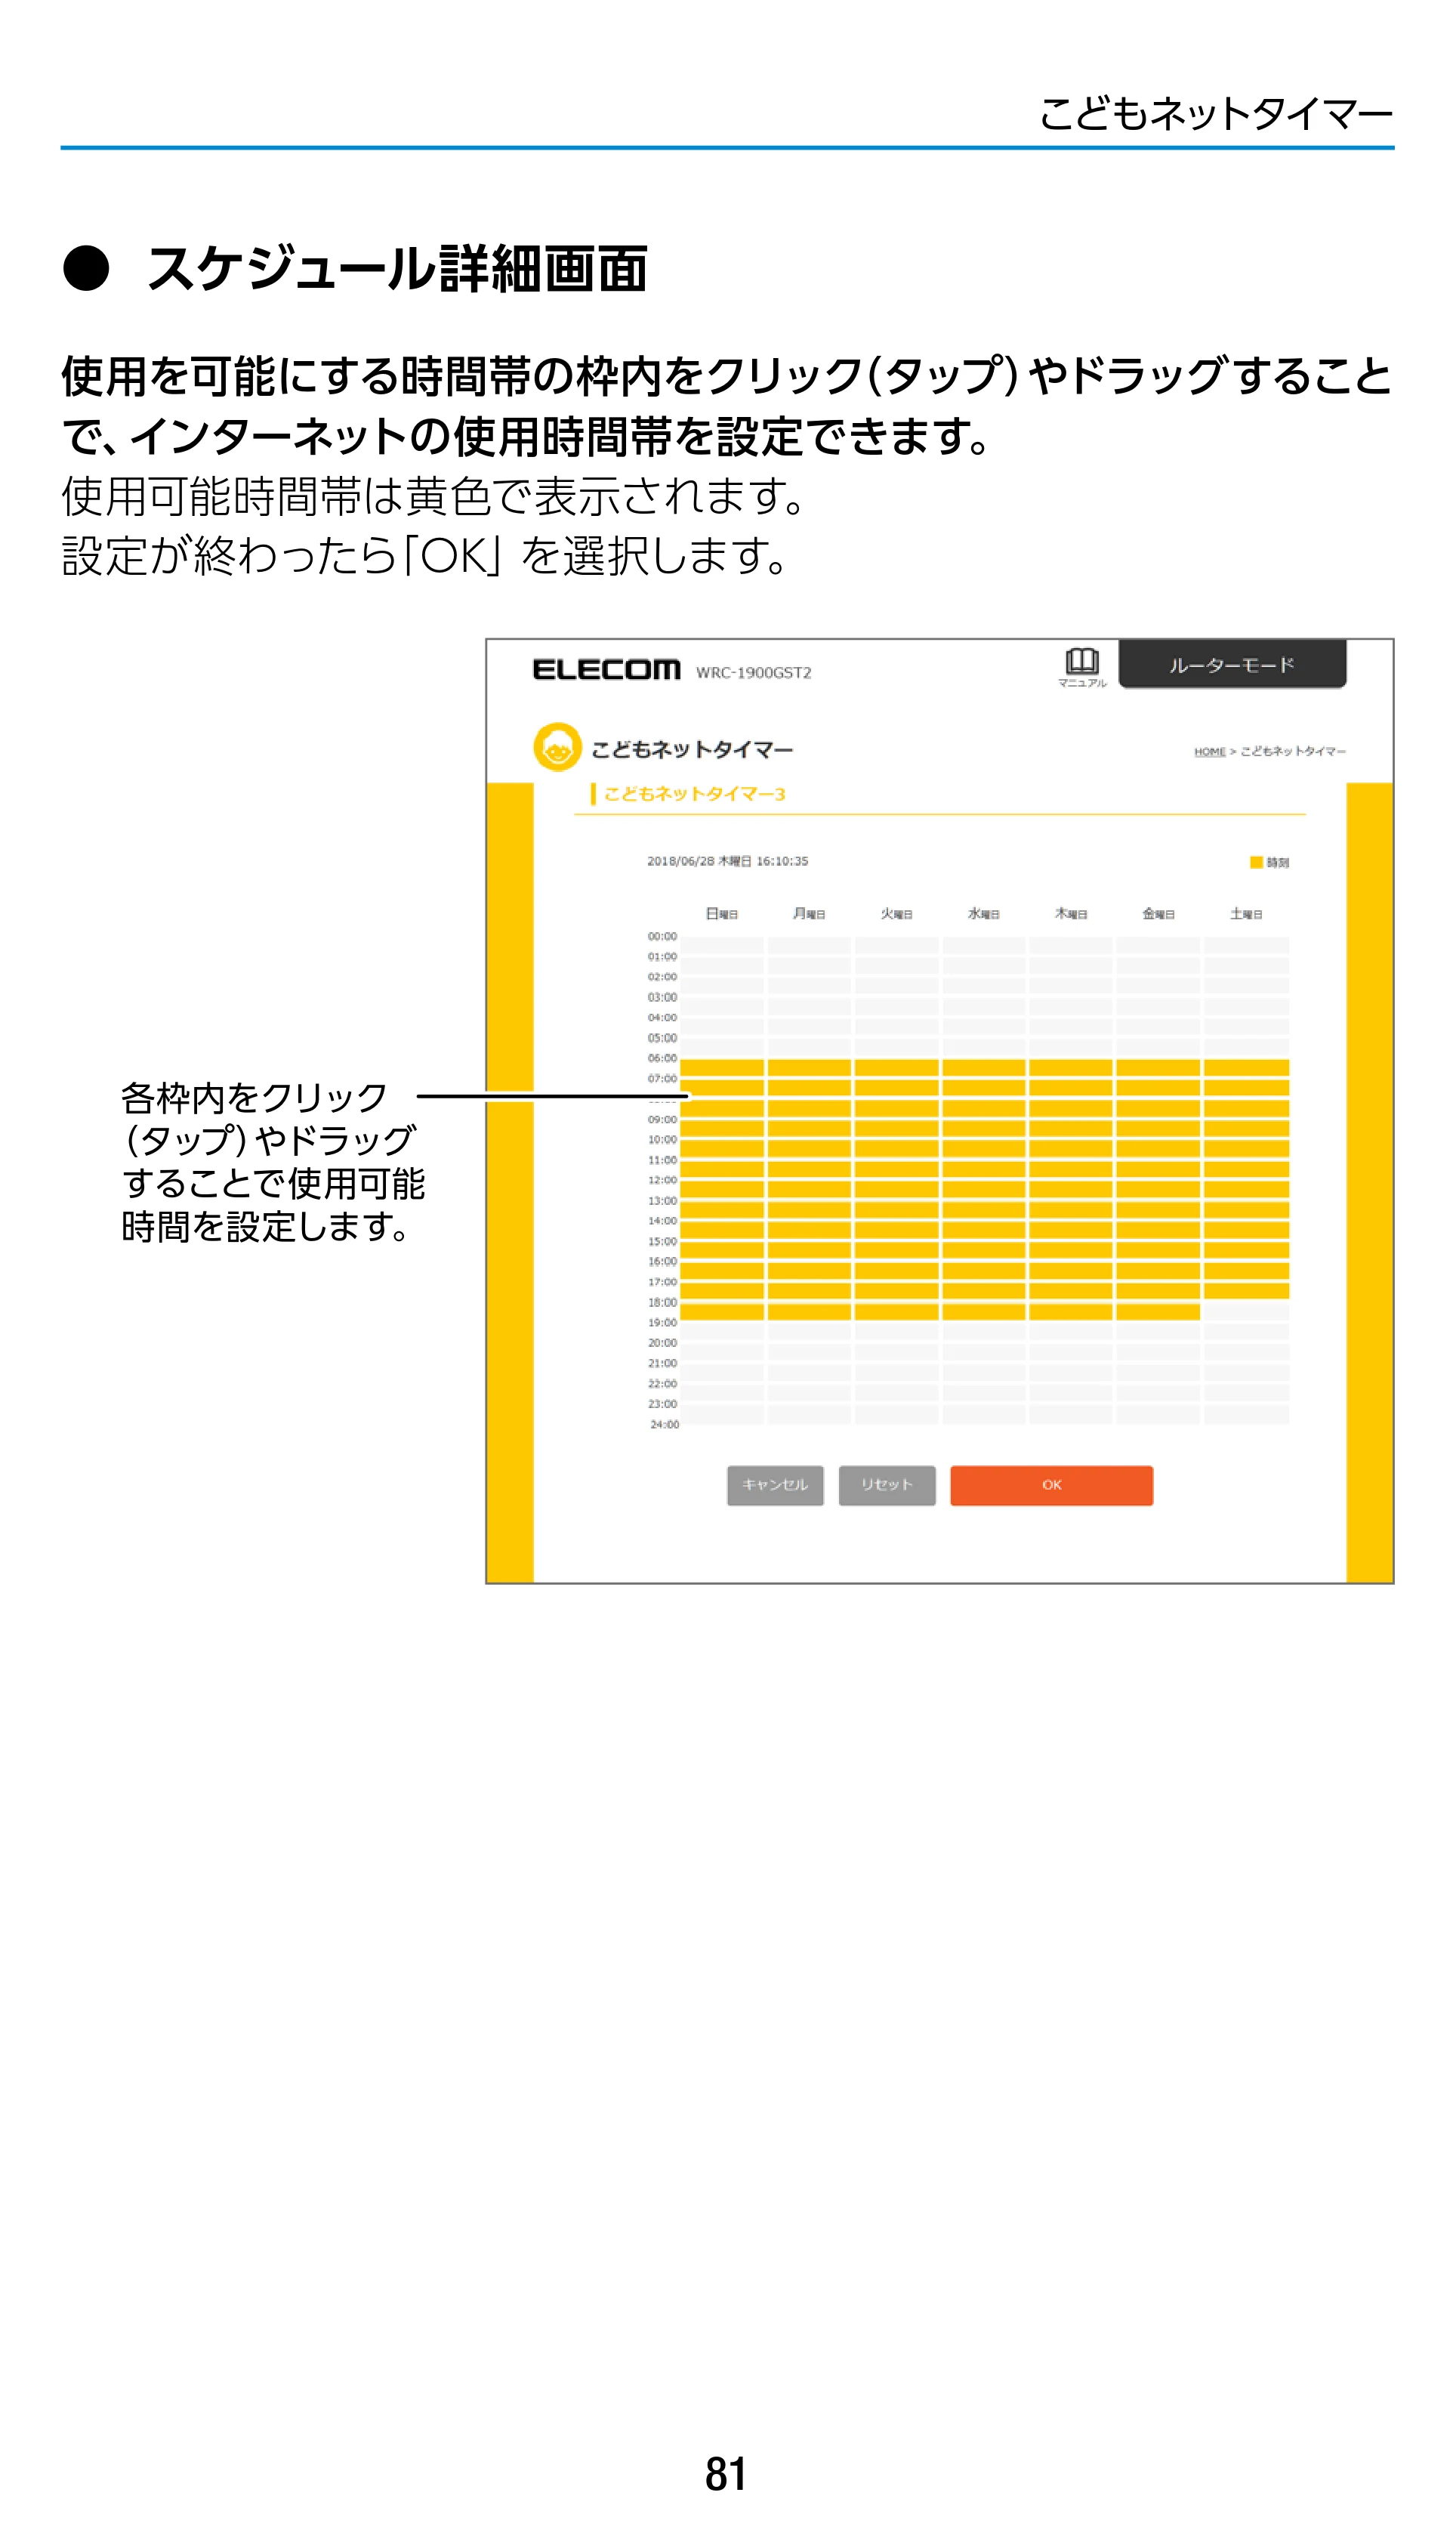
Task: Click the 木曜日 column header
Action: coord(1071,914)
